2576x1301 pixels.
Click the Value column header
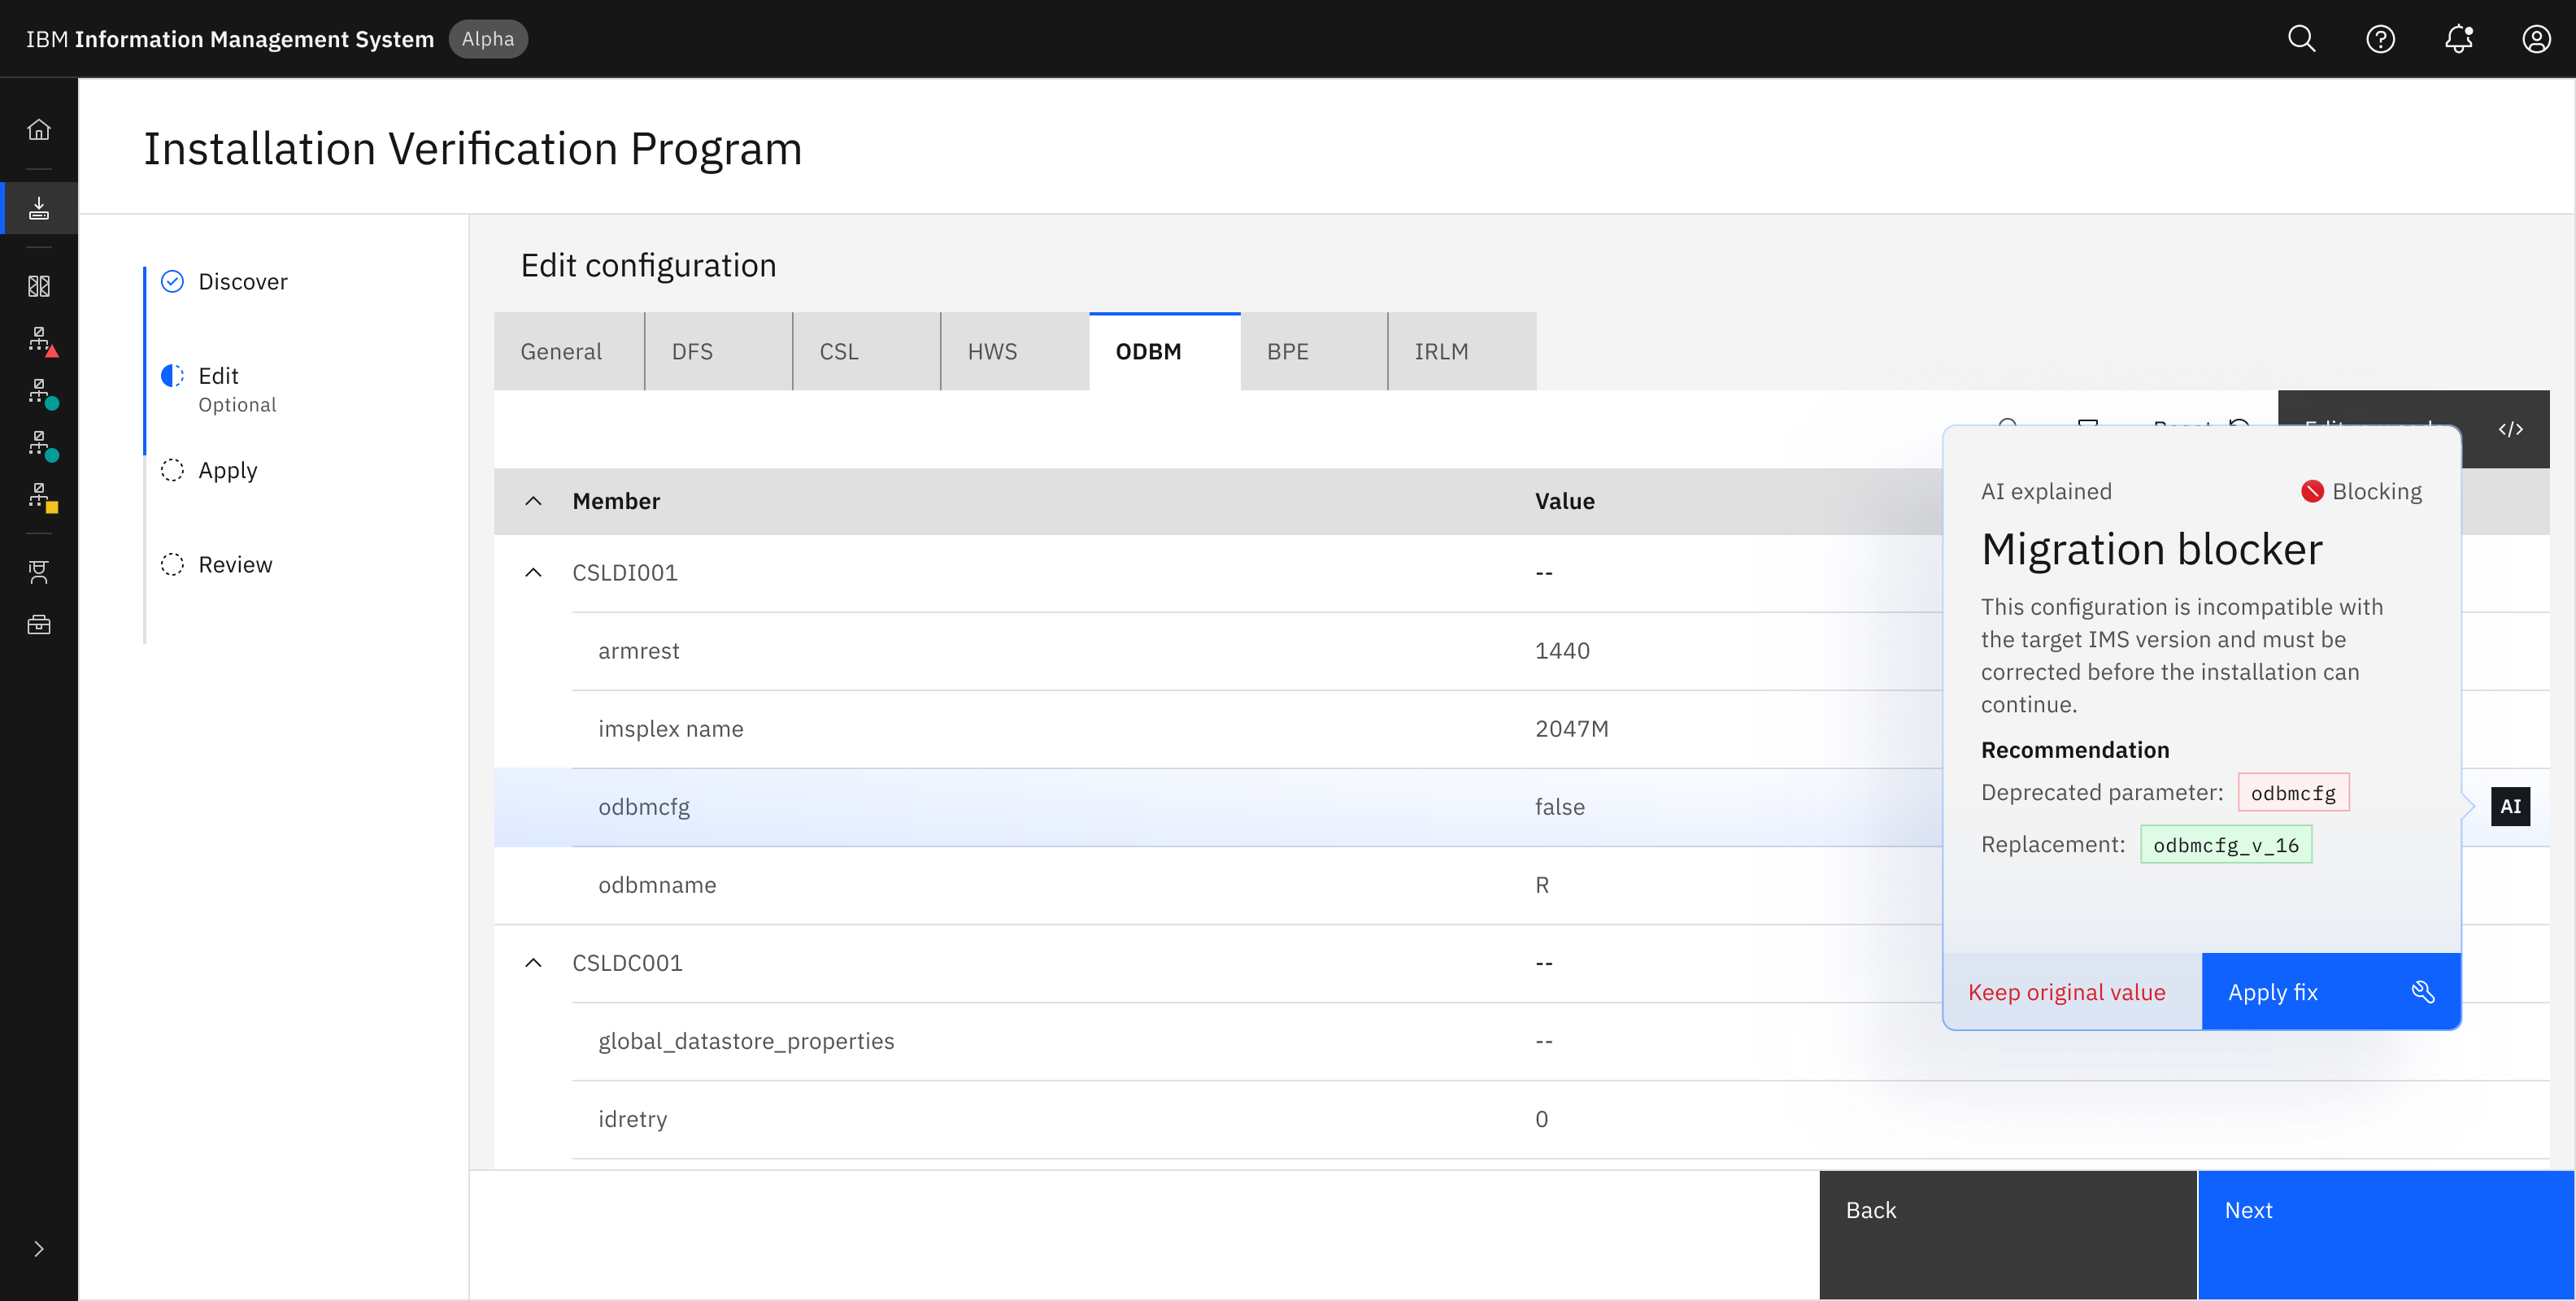1565,501
